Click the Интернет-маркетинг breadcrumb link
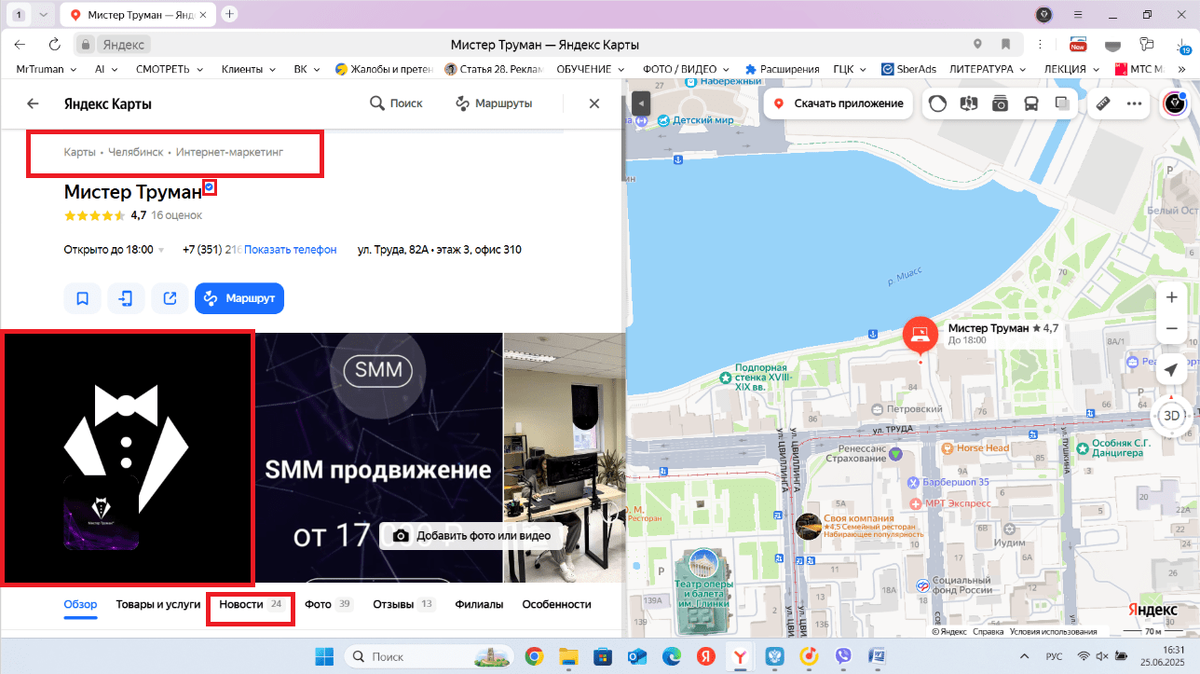 230,152
